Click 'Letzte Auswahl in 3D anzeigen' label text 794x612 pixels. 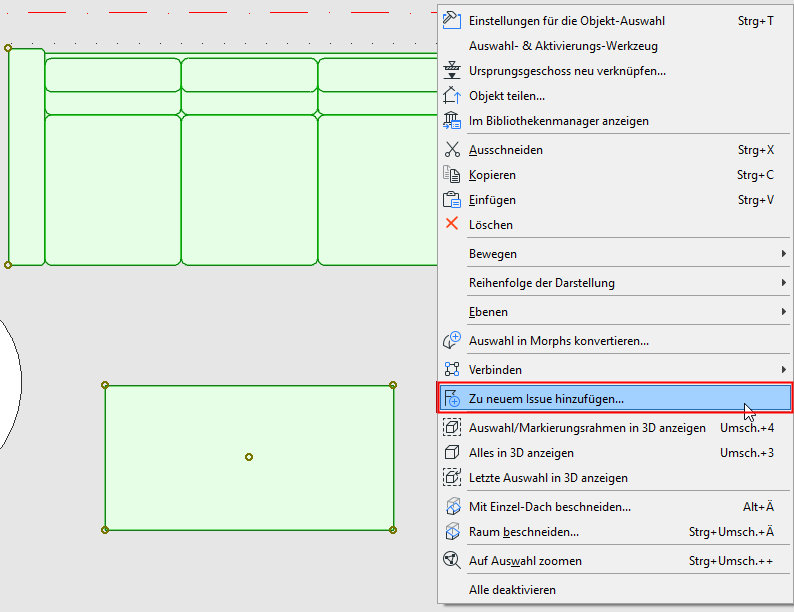pos(548,478)
